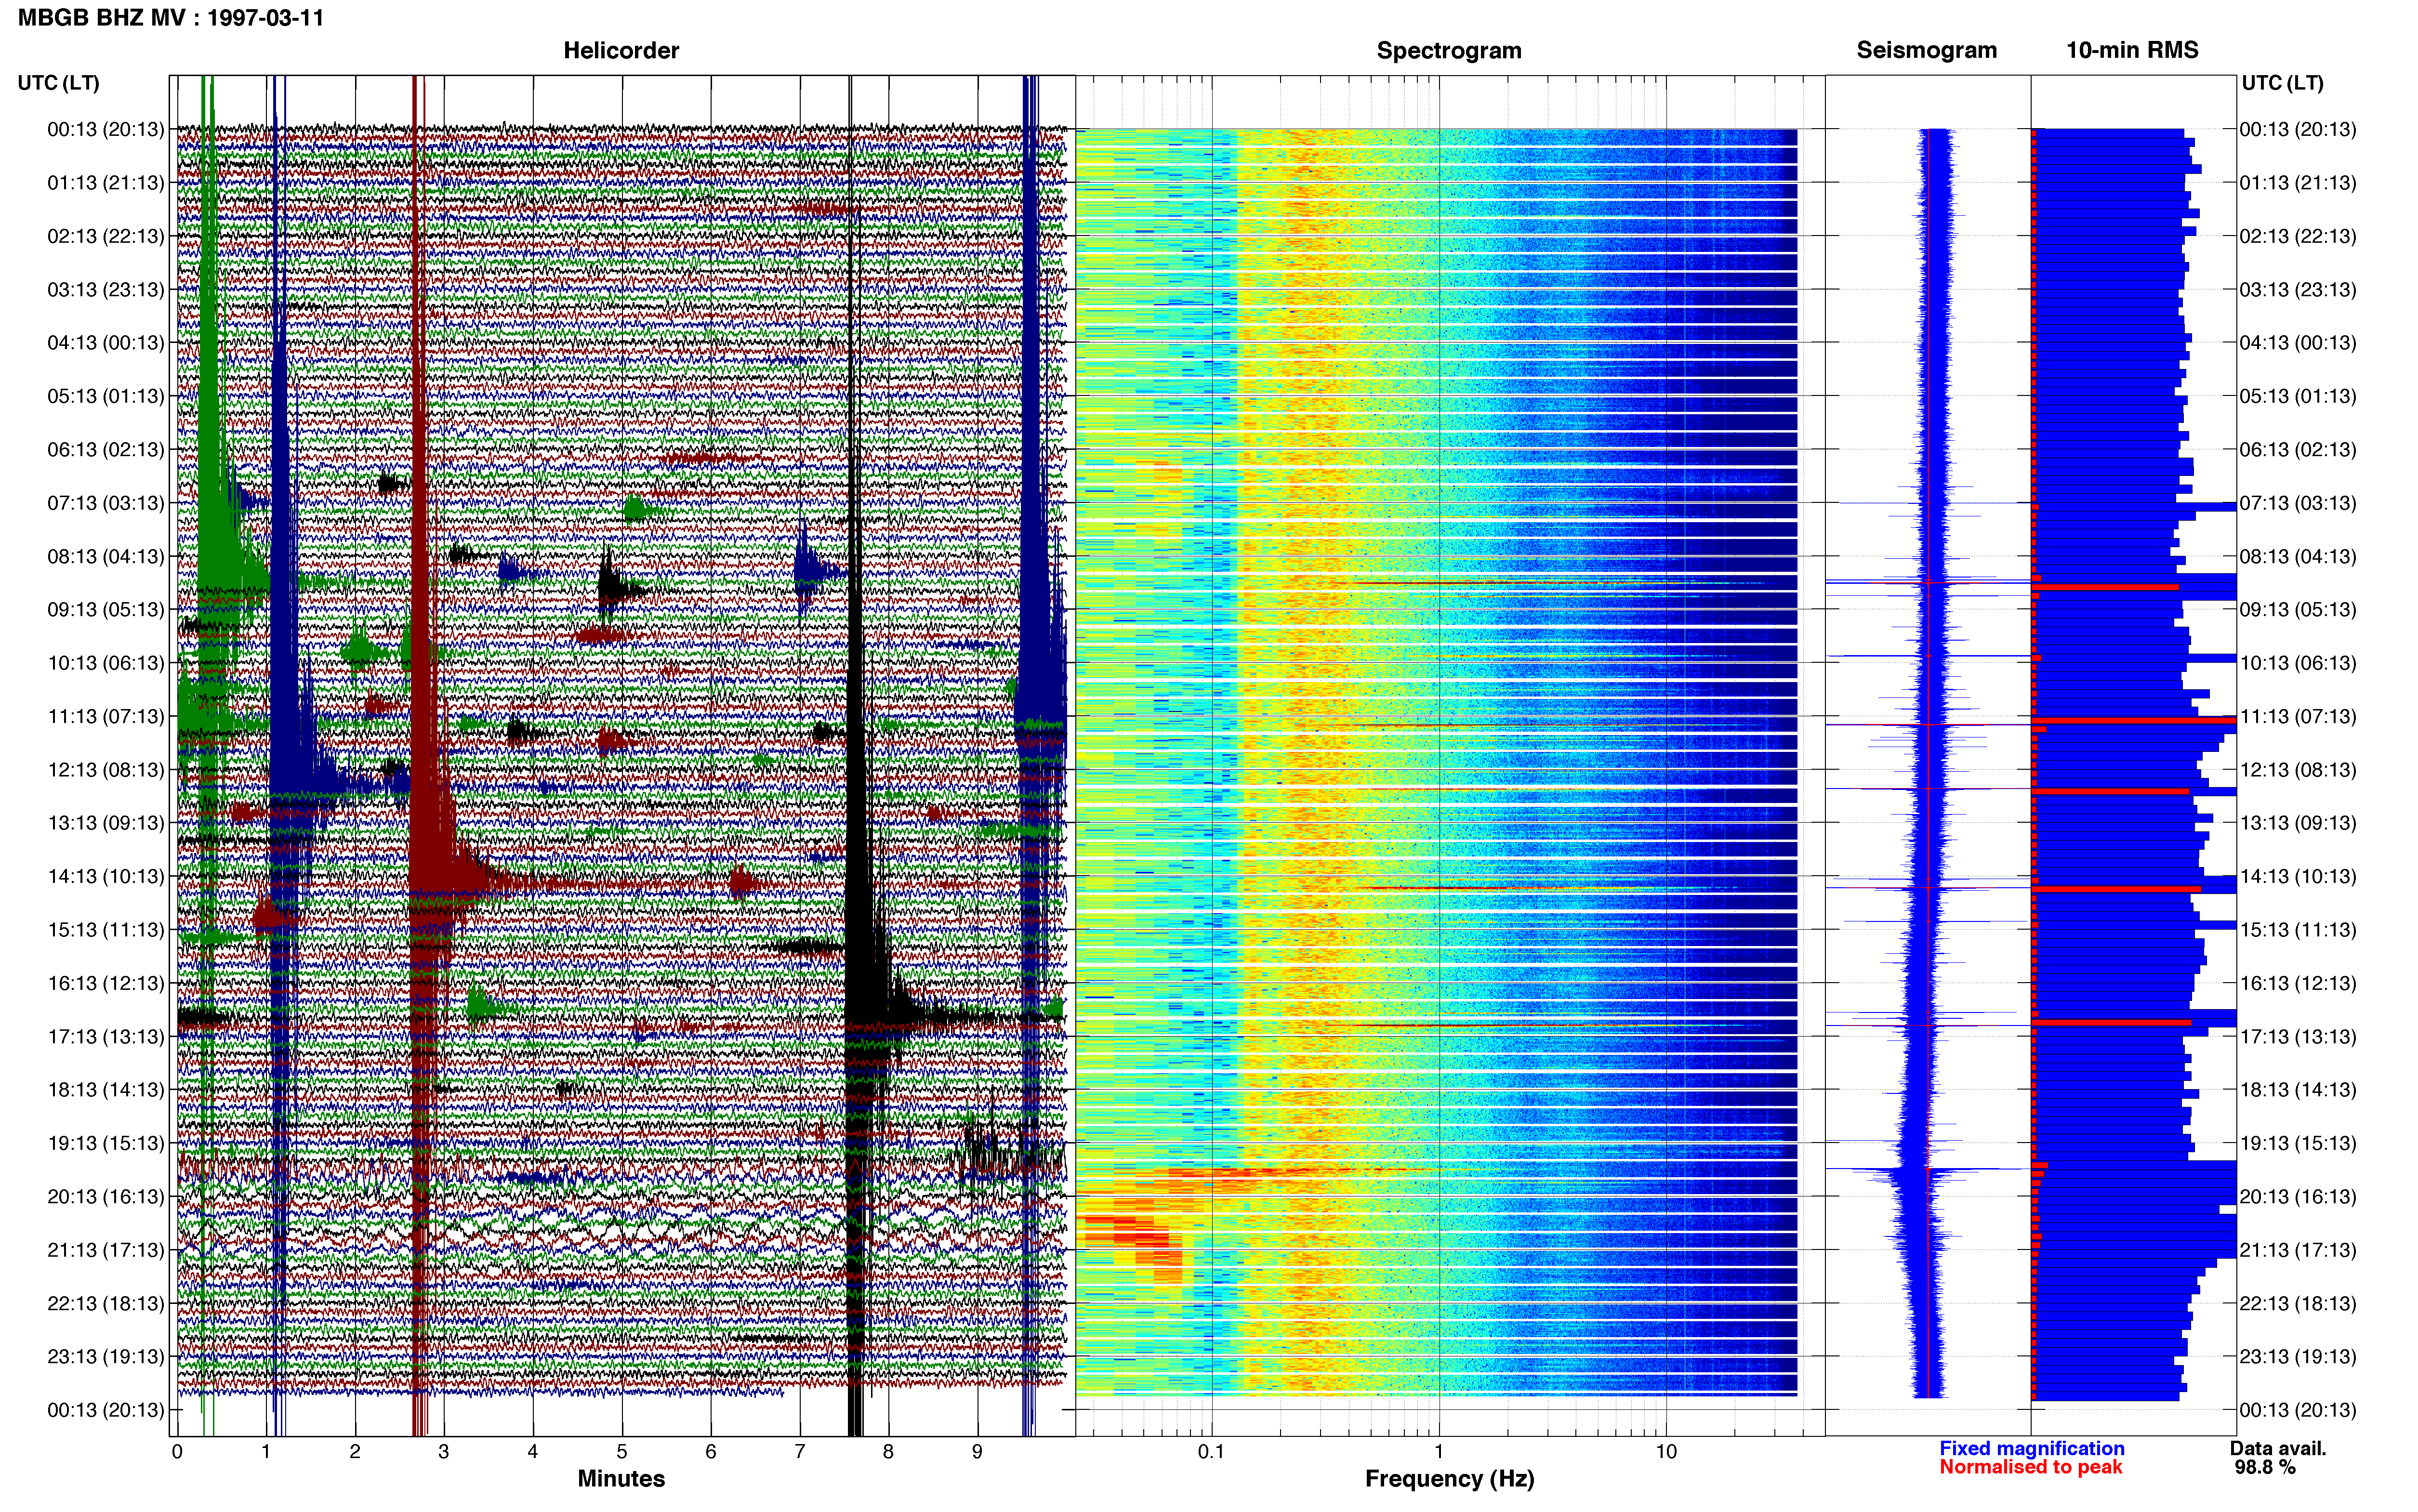Click the 1 Hz frequency tick label
The height and width of the screenshot is (1512, 2418).
pyautogui.click(x=1439, y=1452)
